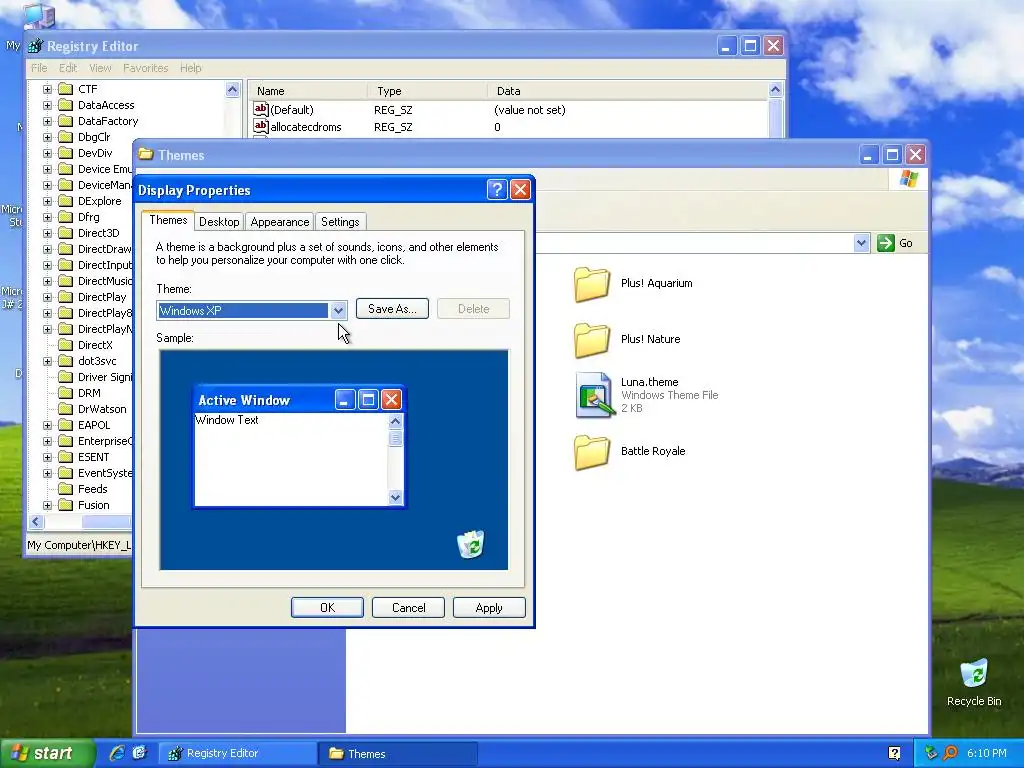
Task: Click the Name column header in Registry Editor
Action: click(x=307, y=91)
